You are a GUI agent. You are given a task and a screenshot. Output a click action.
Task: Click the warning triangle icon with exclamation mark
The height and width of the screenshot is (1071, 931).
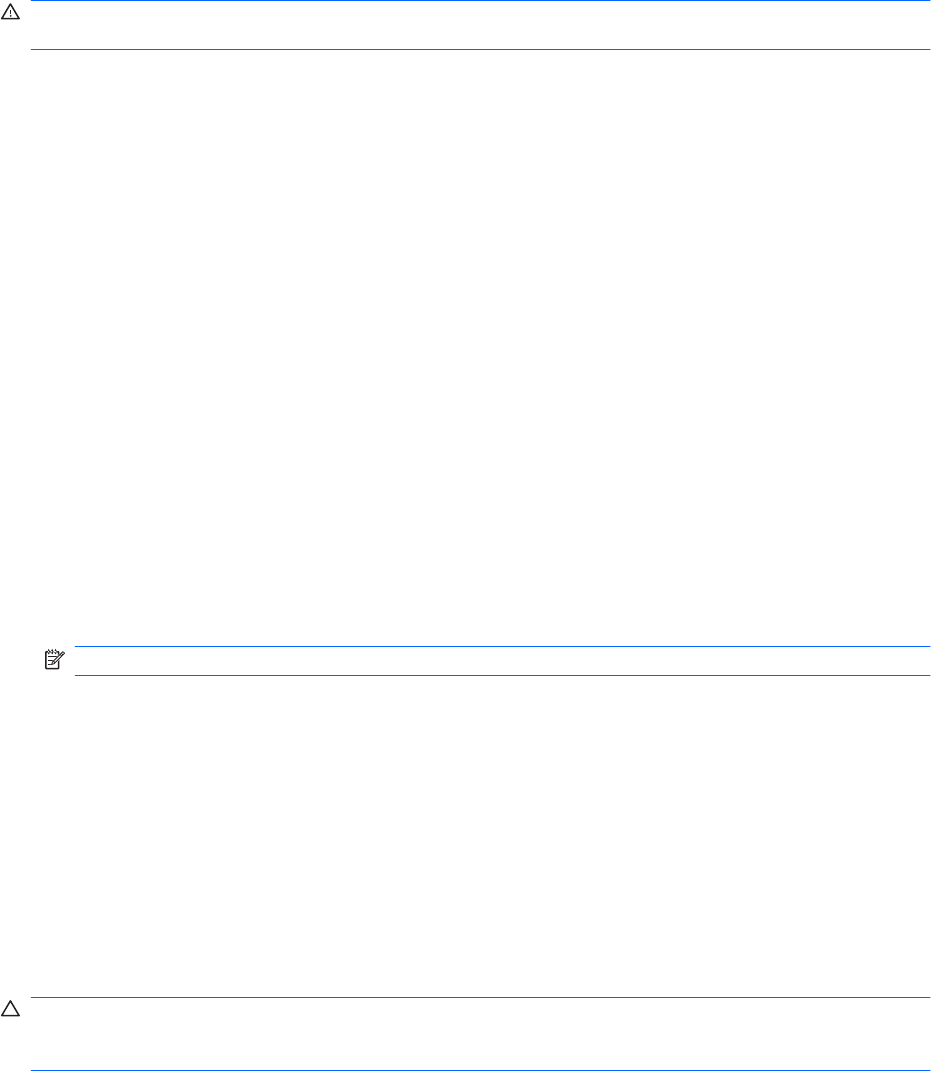coord(10,12)
